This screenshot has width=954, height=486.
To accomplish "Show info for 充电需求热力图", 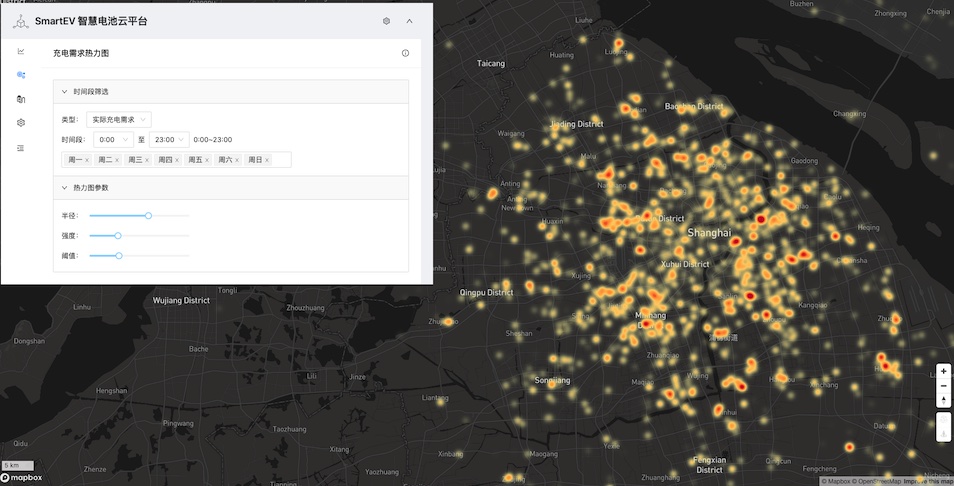I will (x=405, y=53).
